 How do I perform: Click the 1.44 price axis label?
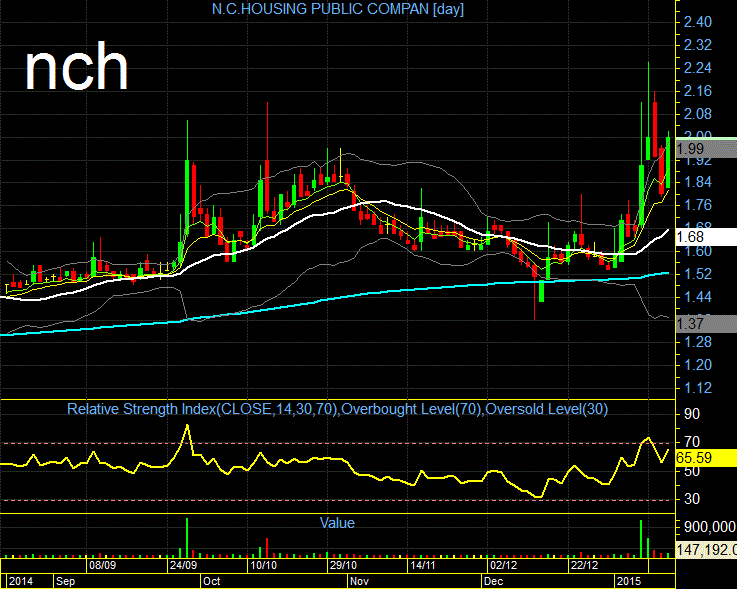pyautogui.click(x=698, y=297)
